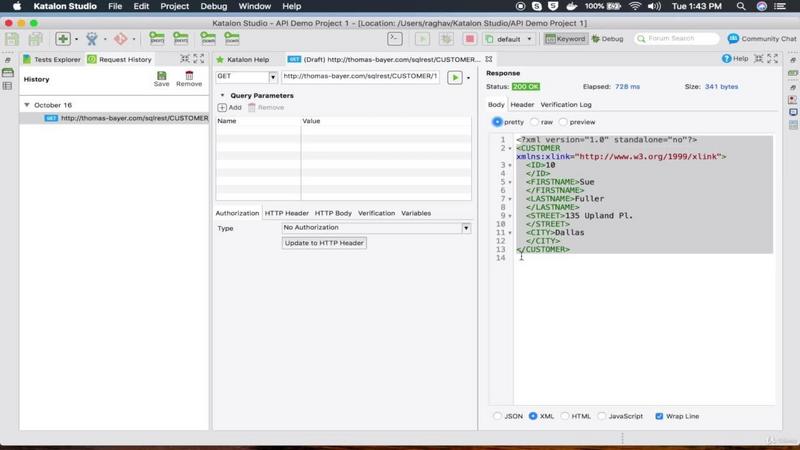
Task: Click the Save All toolbar icon
Action: (x=36, y=39)
